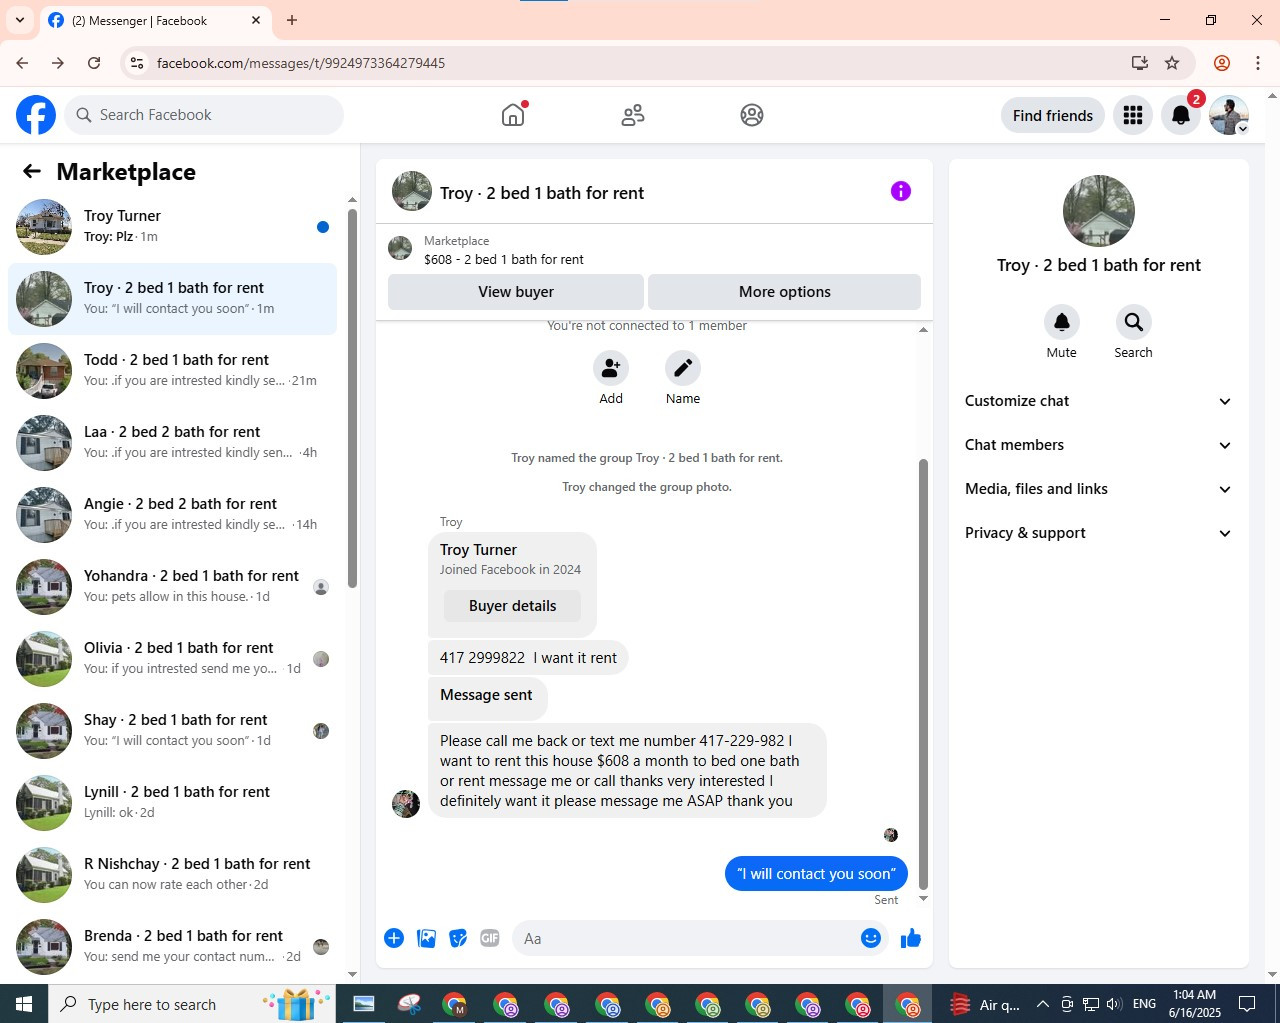Click the More options button

[785, 292]
